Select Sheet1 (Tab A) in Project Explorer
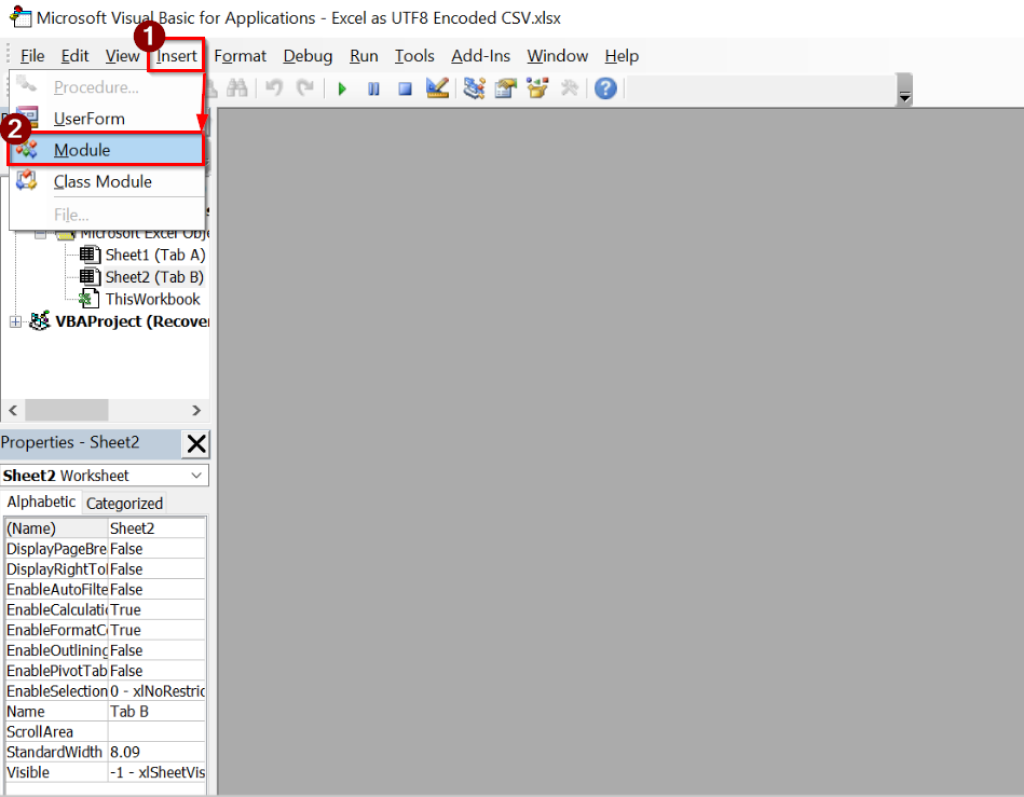 click(x=154, y=254)
